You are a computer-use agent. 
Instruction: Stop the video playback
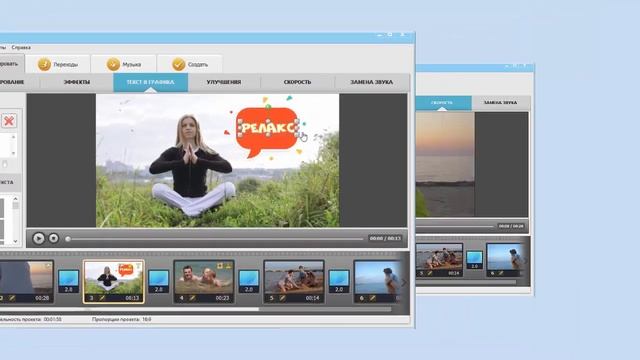click(53, 238)
